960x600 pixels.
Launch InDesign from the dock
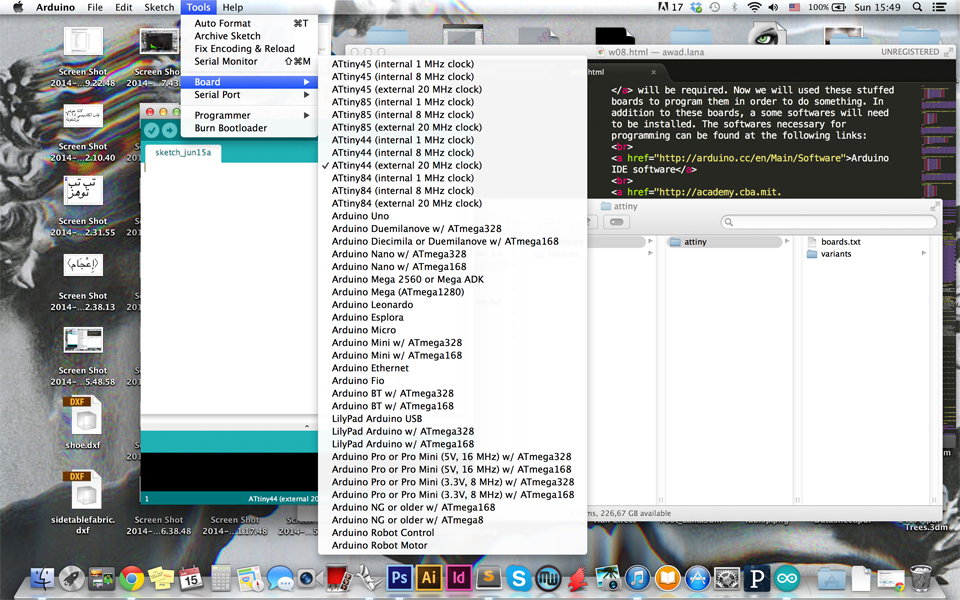click(458, 578)
